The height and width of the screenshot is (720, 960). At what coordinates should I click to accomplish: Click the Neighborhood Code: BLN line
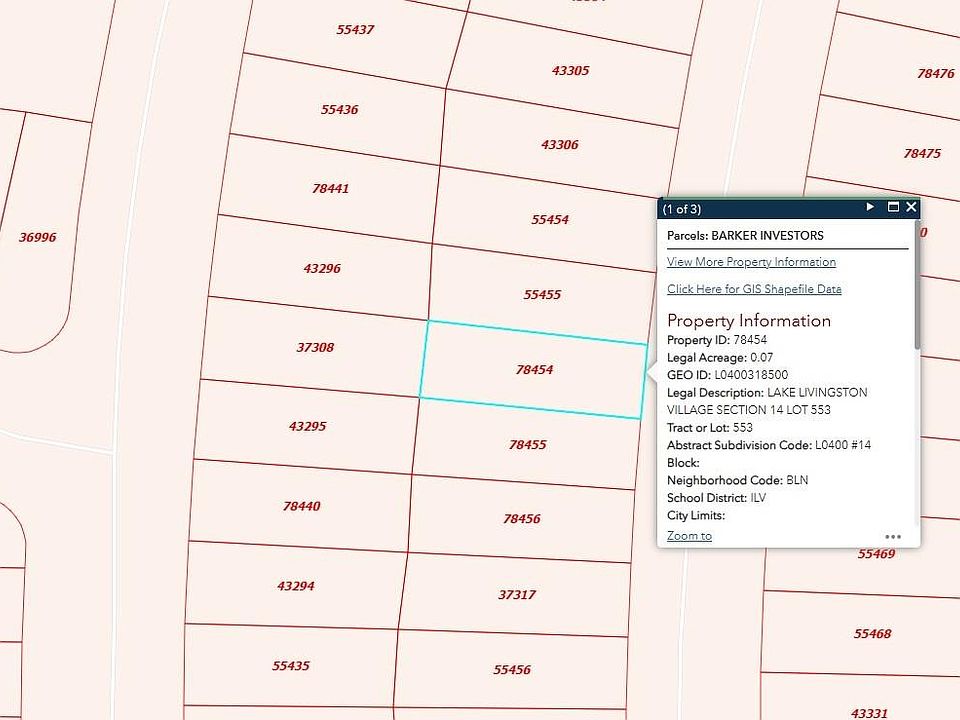(737, 480)
